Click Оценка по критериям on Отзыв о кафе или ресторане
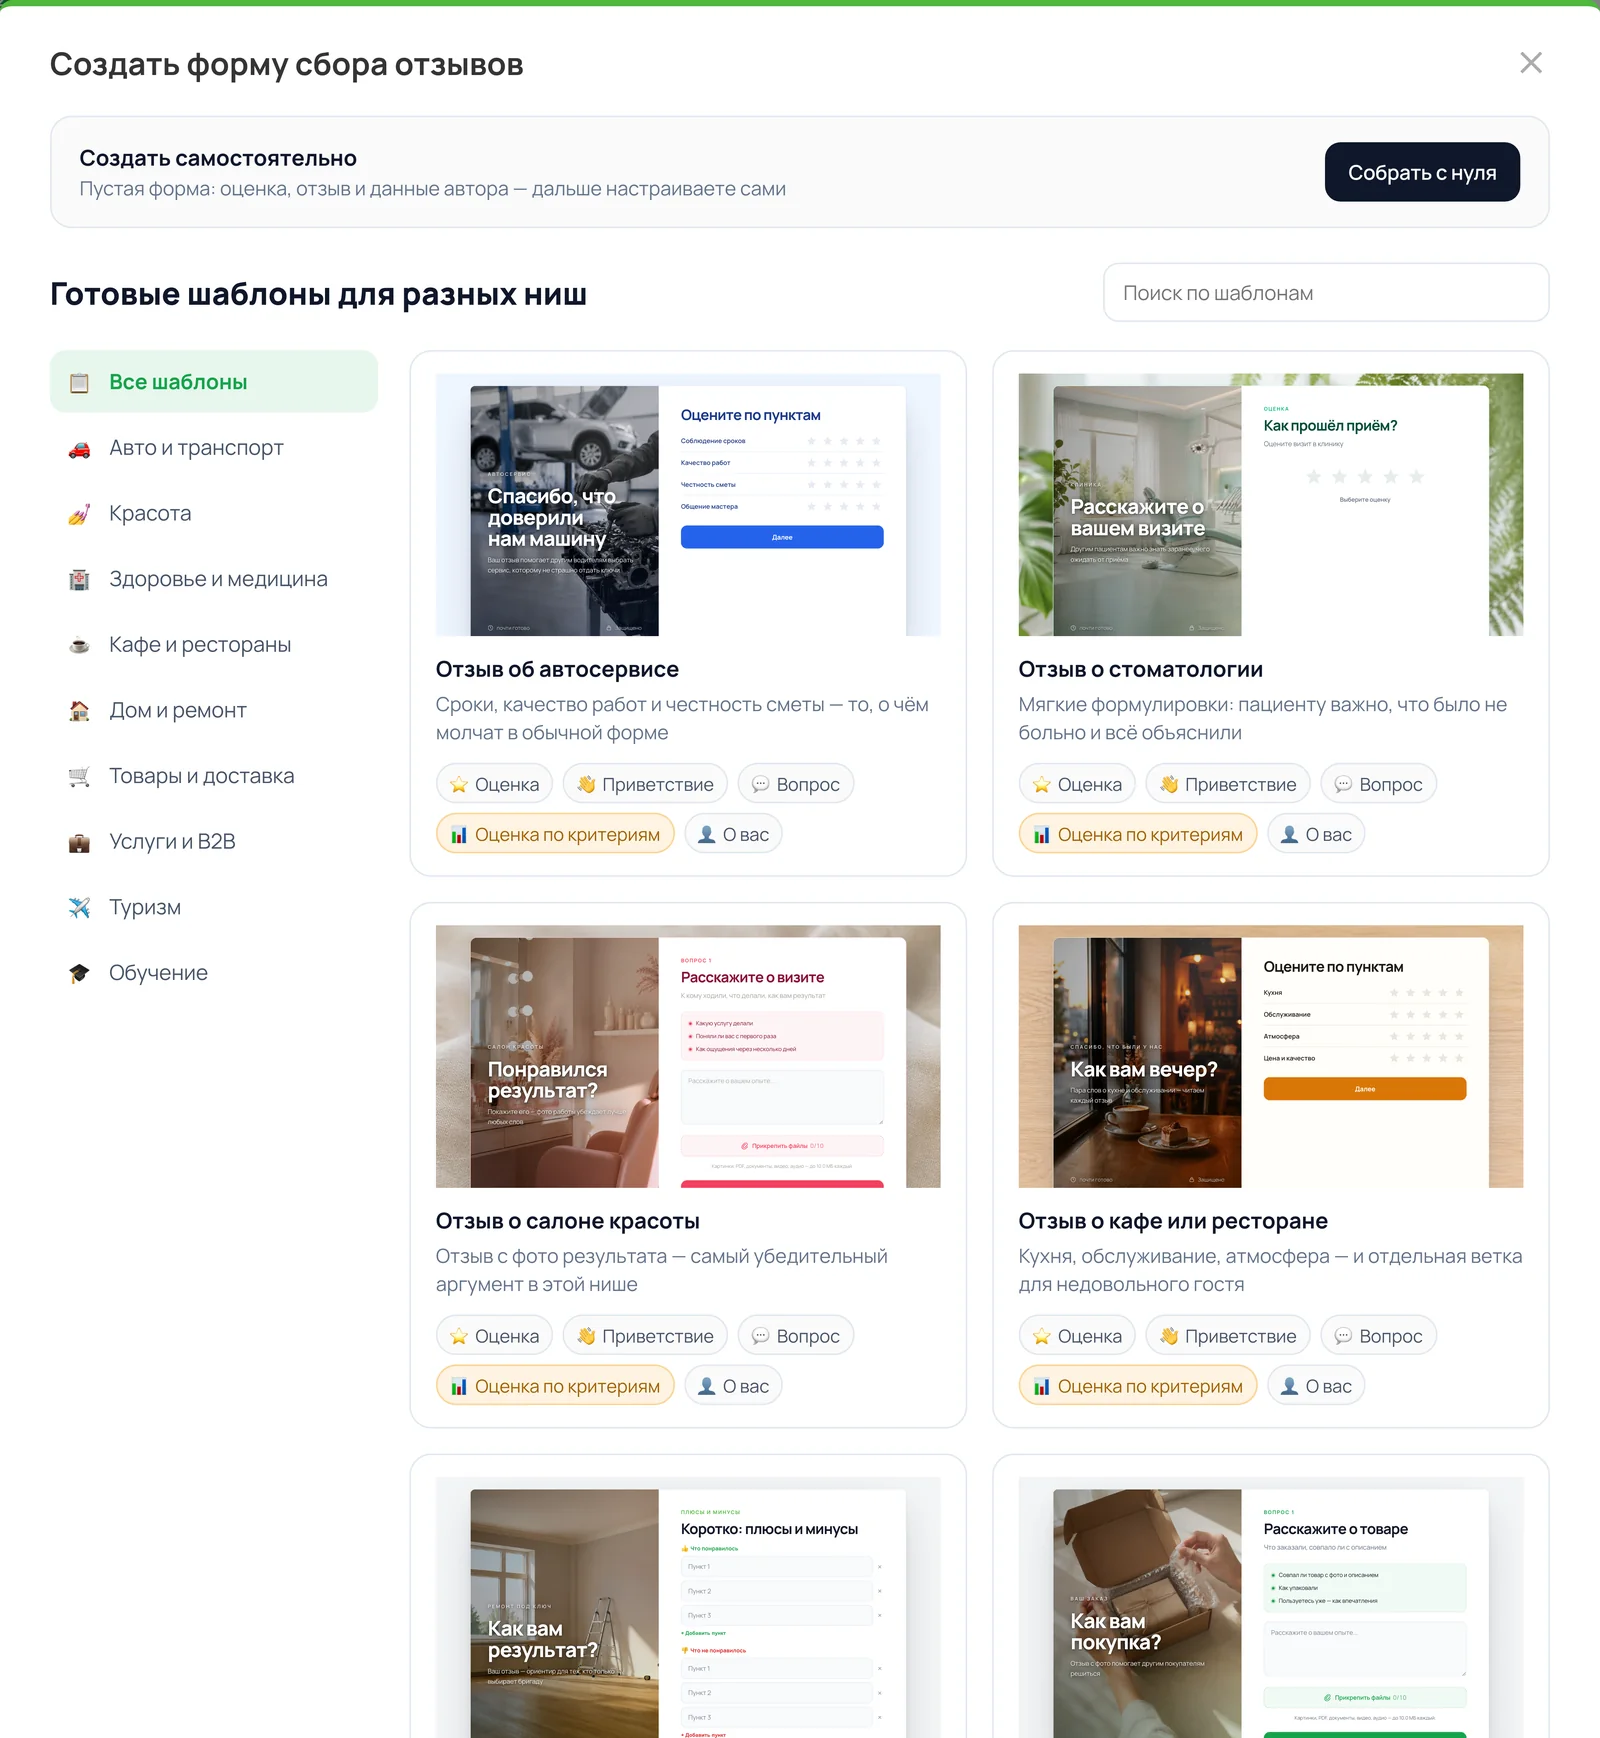The image size is (1600, 1738). [x=1138, y=1386]
